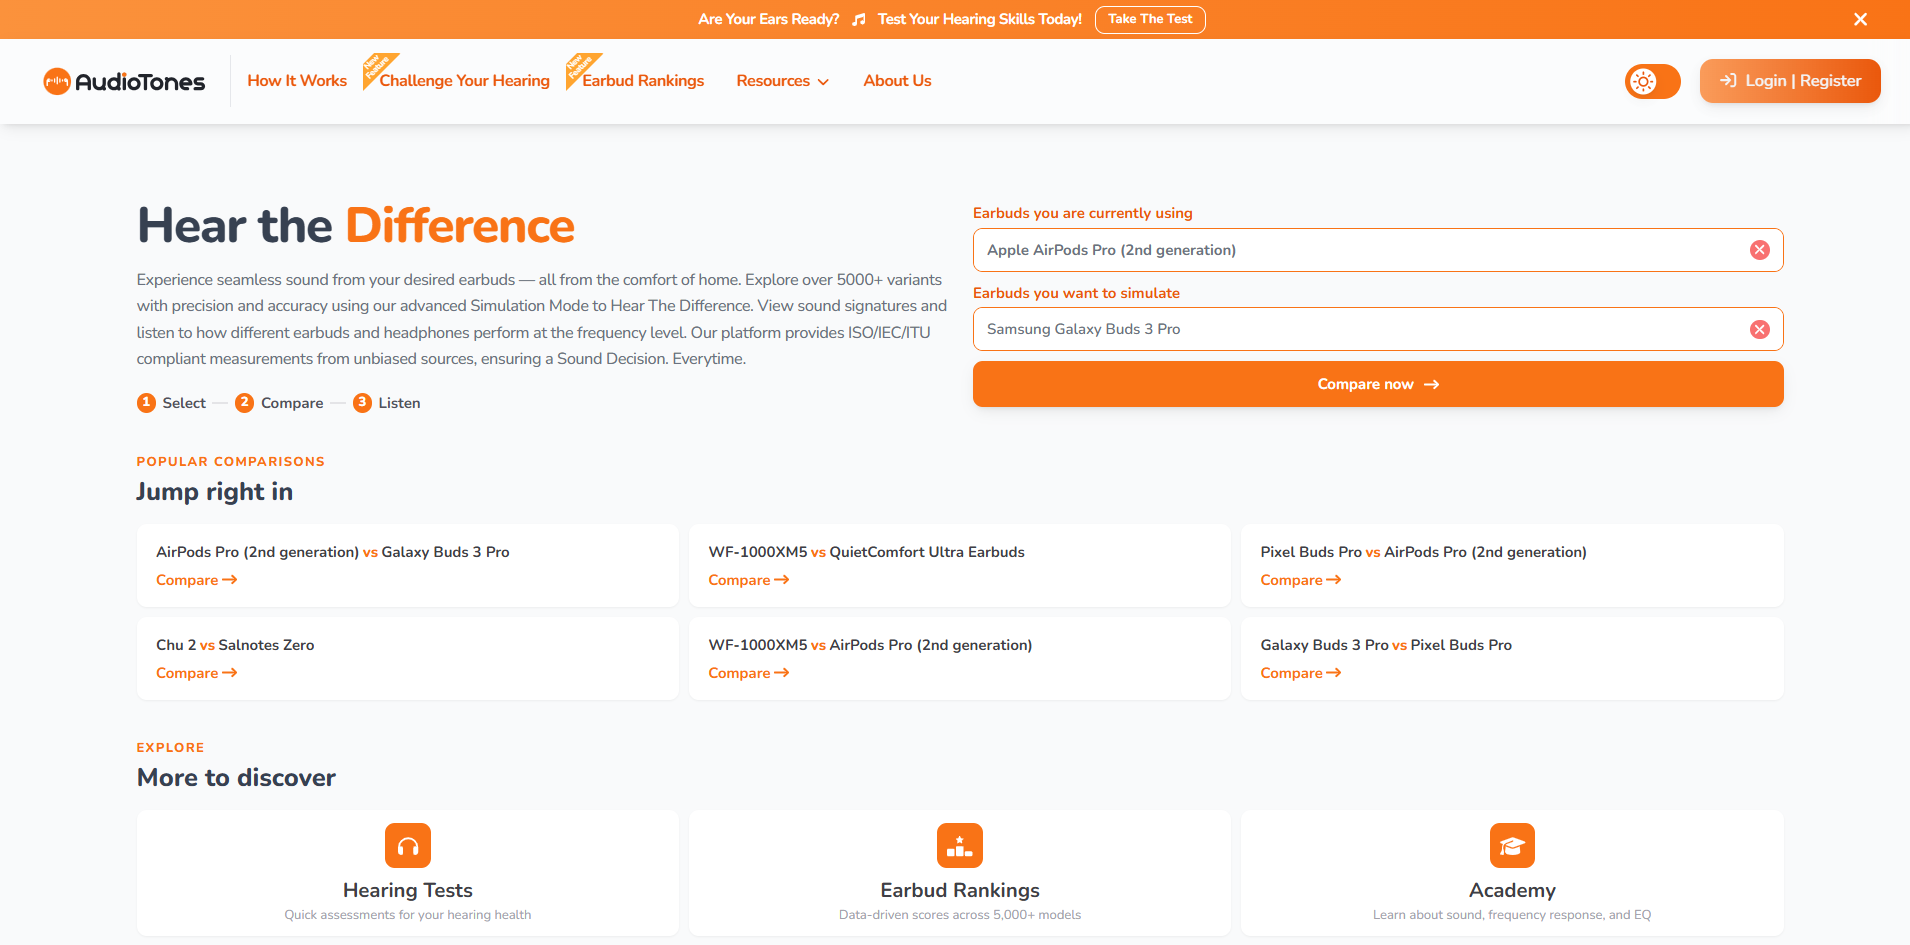
Task: Click the Compare now button
Action: [x=1378, y=384]
